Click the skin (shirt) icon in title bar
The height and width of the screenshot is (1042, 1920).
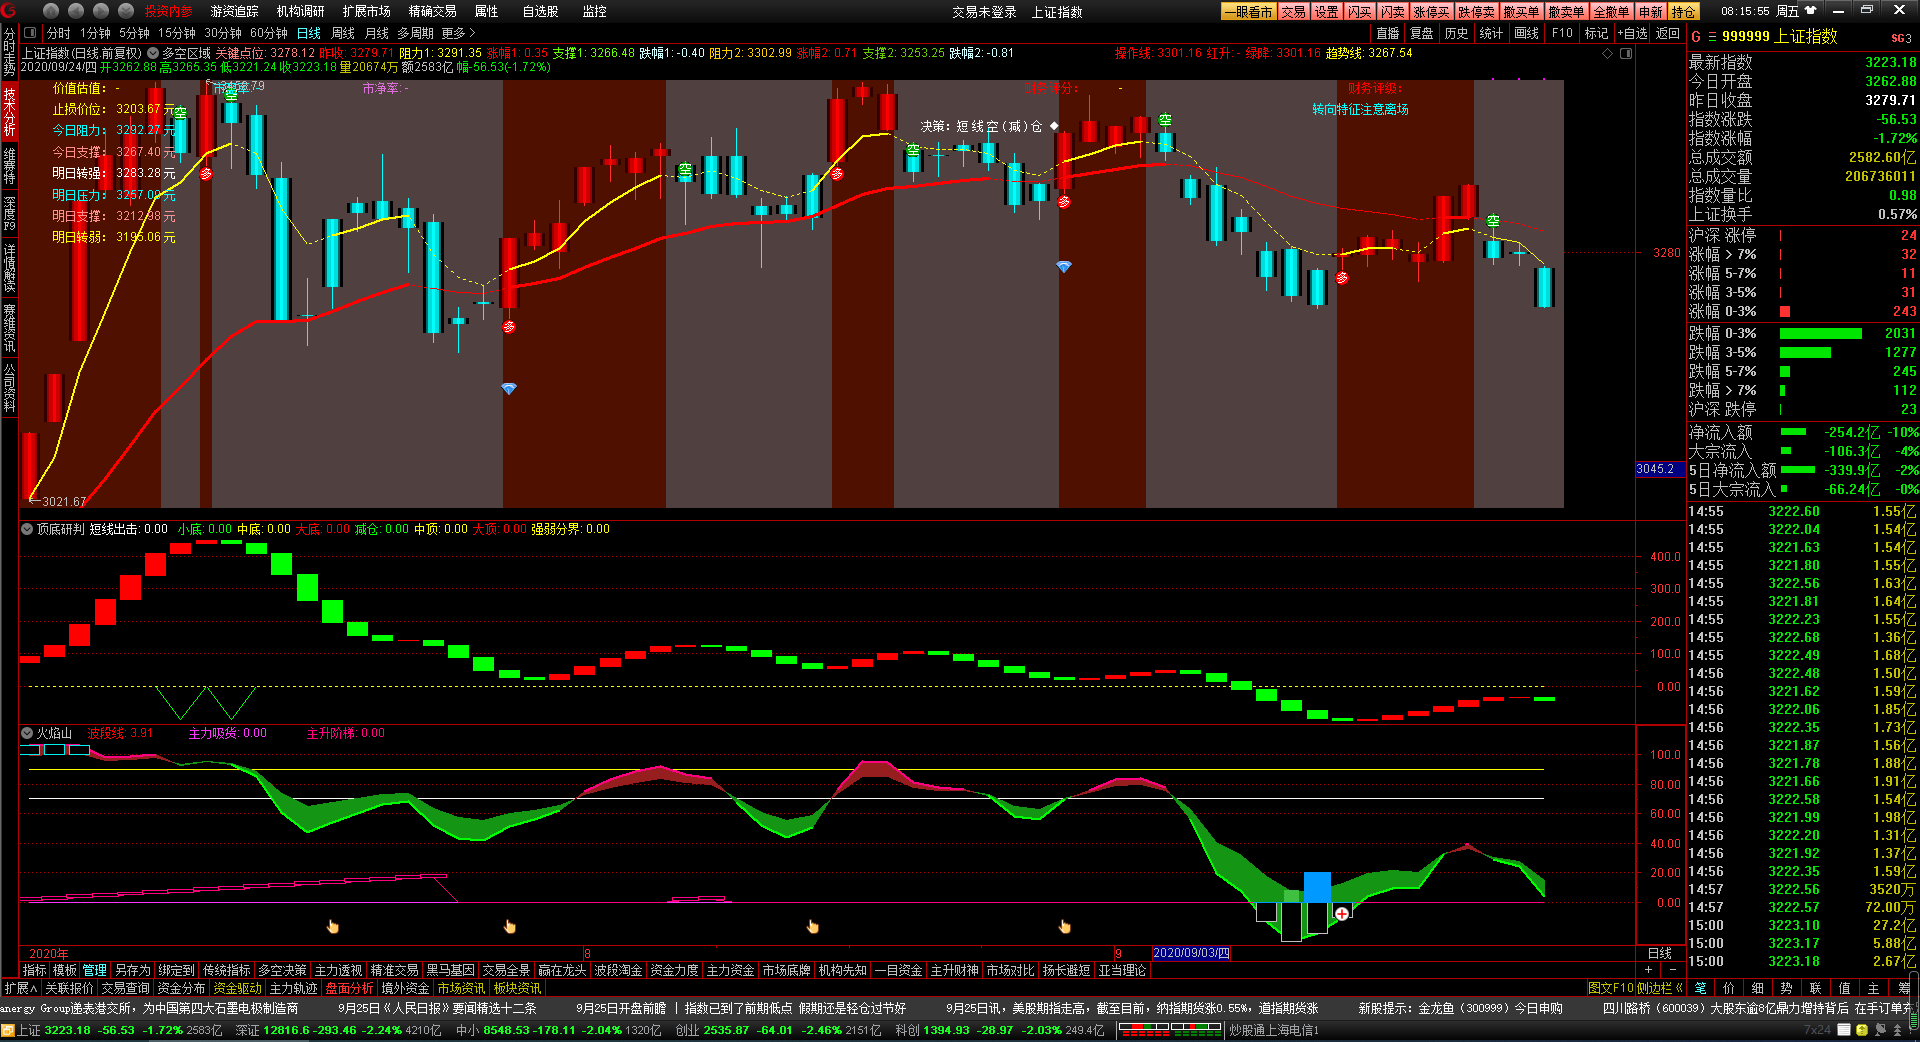pyautogui.click(x=1811, y=11)
